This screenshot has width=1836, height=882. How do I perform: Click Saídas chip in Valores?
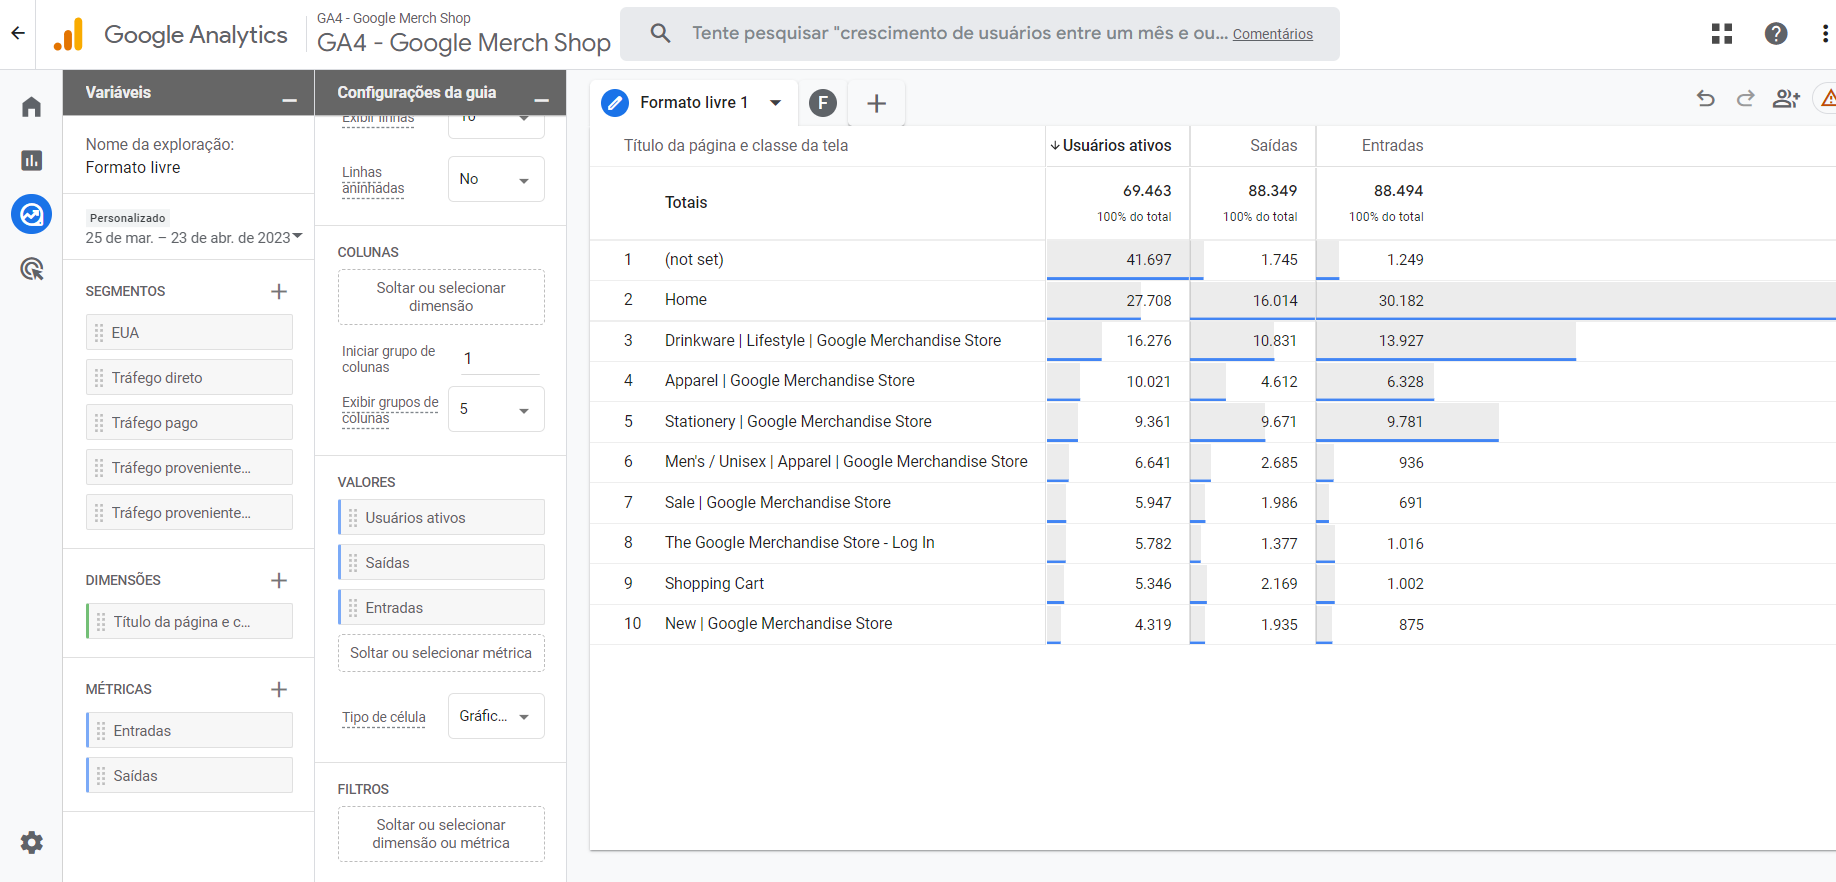[441, 562]
